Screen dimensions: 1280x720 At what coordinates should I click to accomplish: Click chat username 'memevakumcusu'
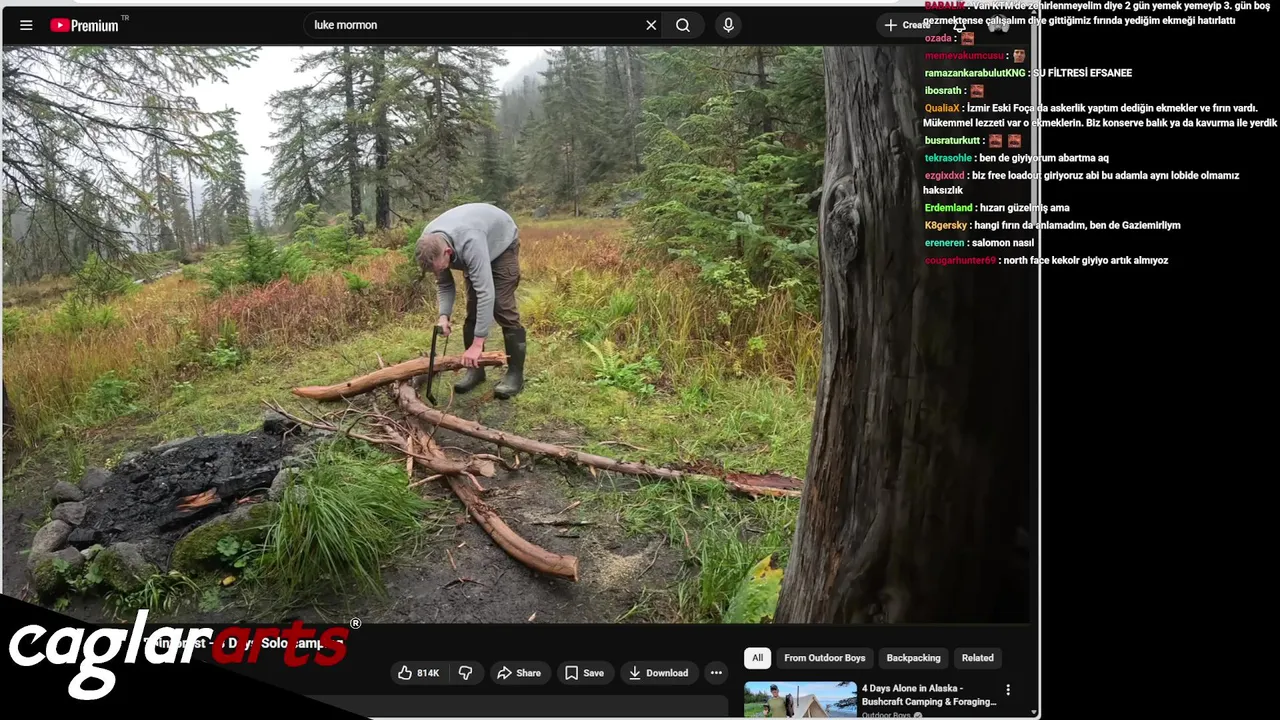pyautogui.click(x=965, y=56)
